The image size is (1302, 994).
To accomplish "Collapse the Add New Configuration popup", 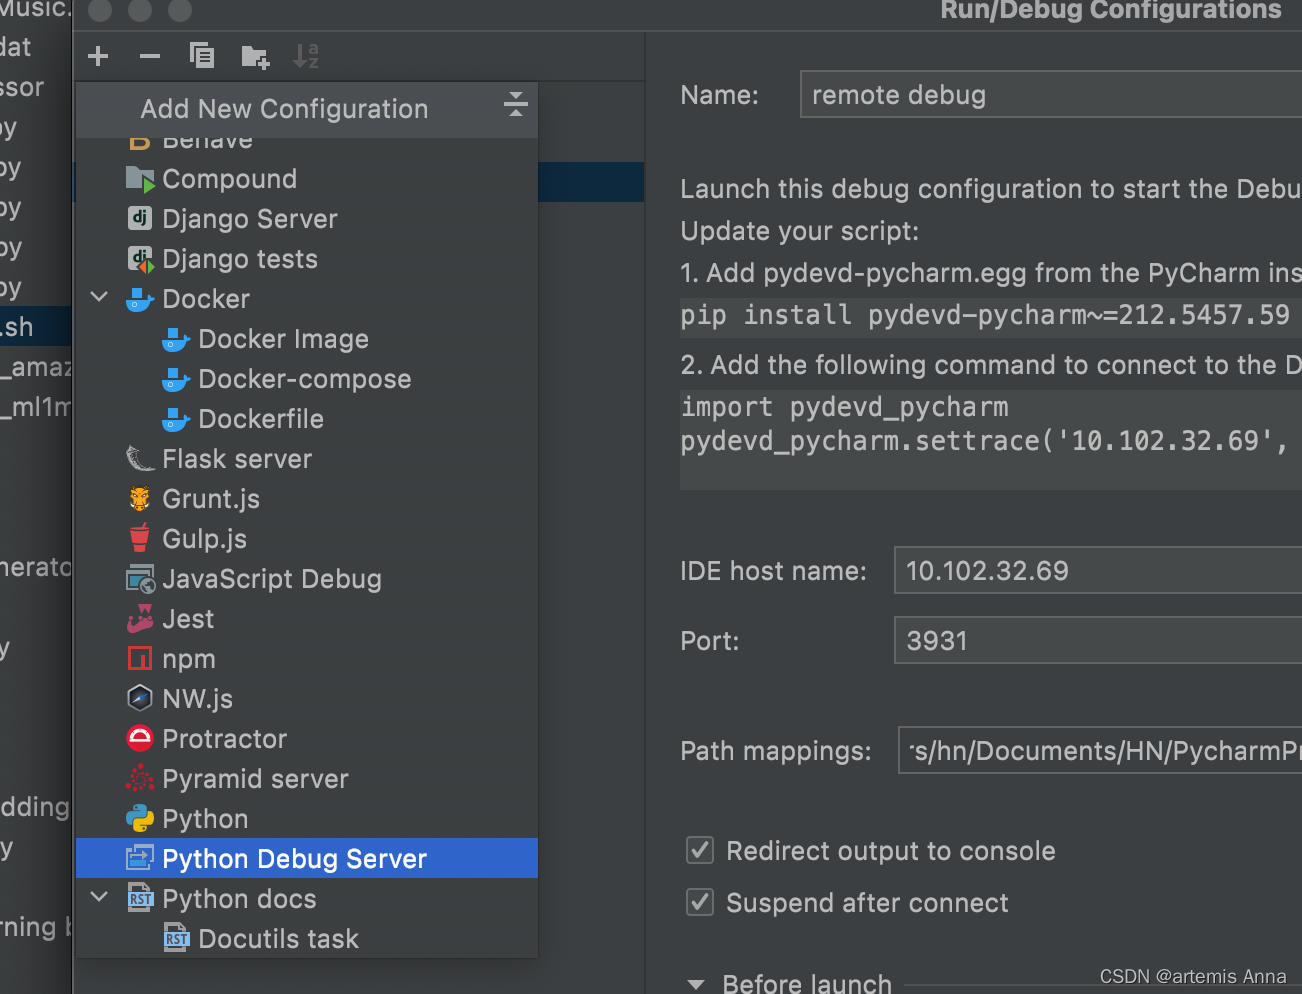I will coord(515,103).
